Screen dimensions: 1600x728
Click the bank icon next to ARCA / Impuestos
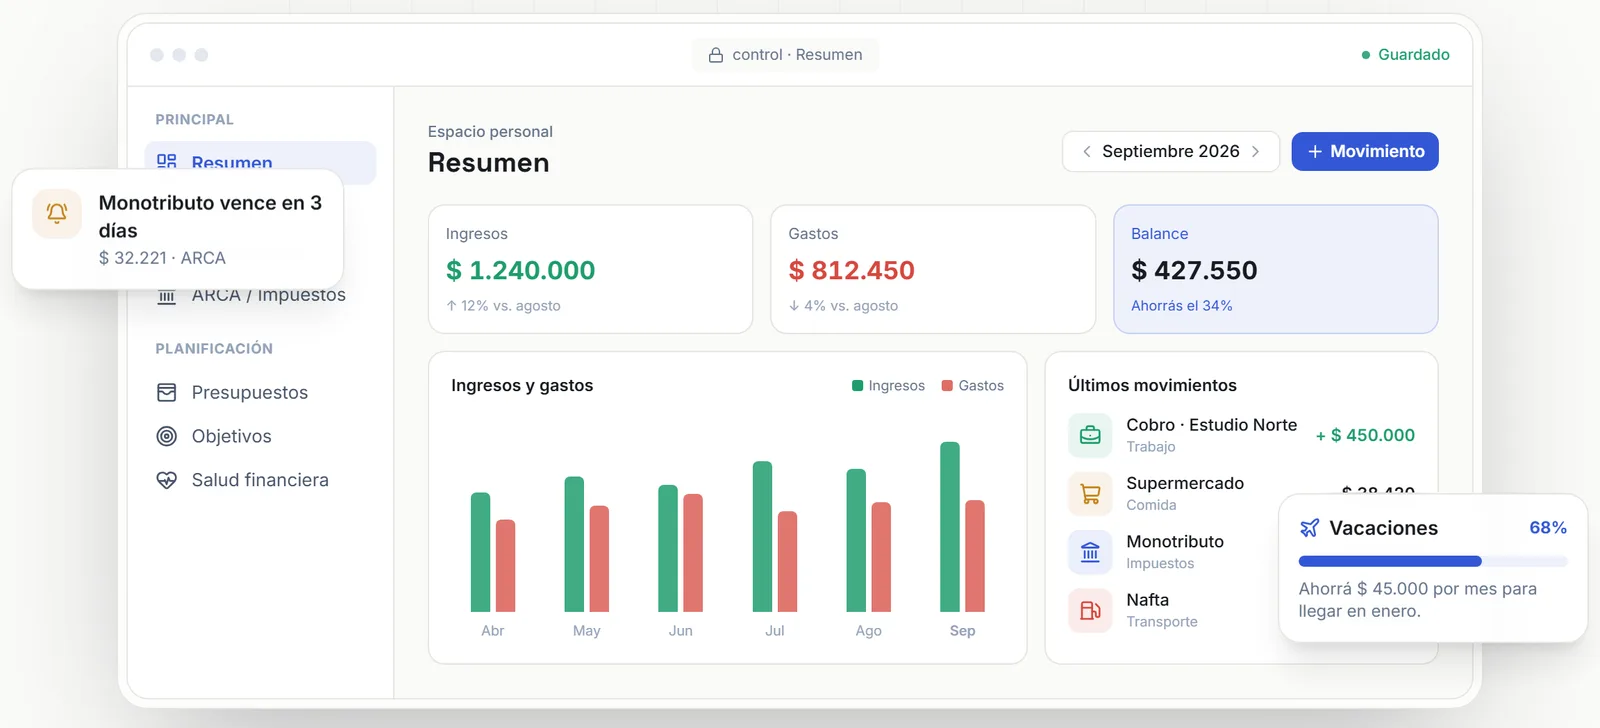point(167,296)
